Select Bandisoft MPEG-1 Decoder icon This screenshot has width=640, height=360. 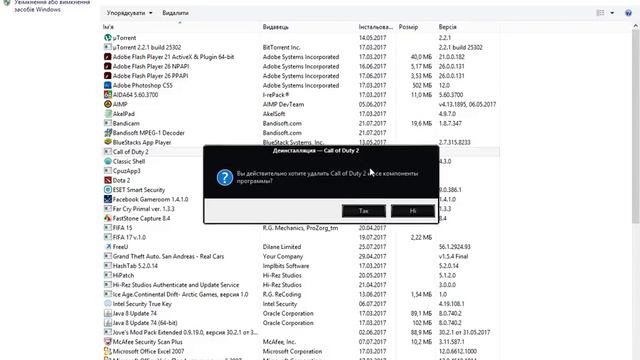click(108, 133)
